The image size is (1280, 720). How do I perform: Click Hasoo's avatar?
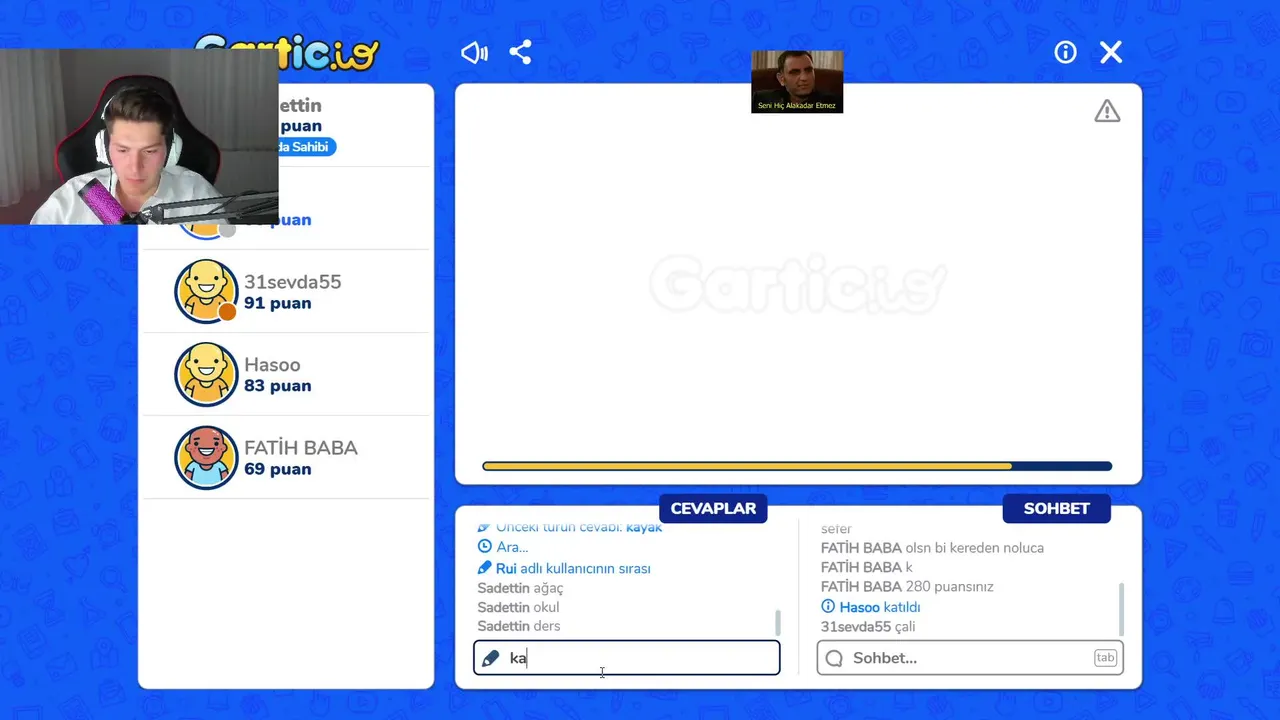pos(206,374)
